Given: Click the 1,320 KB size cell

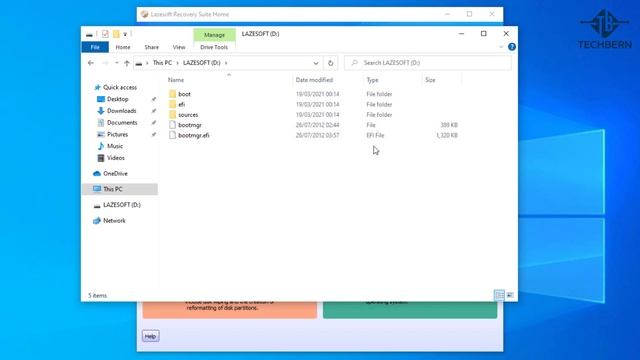Looking at the screenshot, I should click(447, 136).
